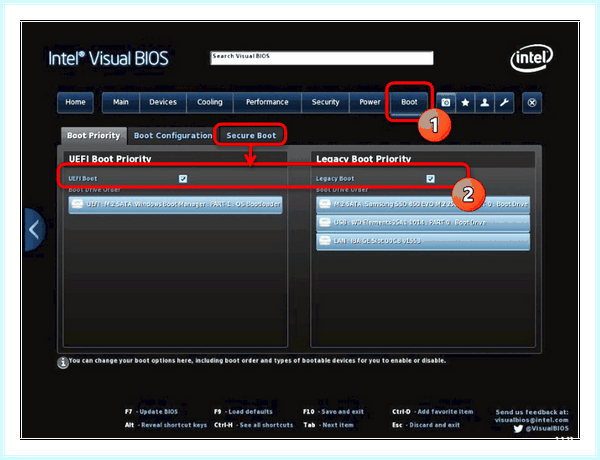Click the Legacy Boot Priority heading

364,159
